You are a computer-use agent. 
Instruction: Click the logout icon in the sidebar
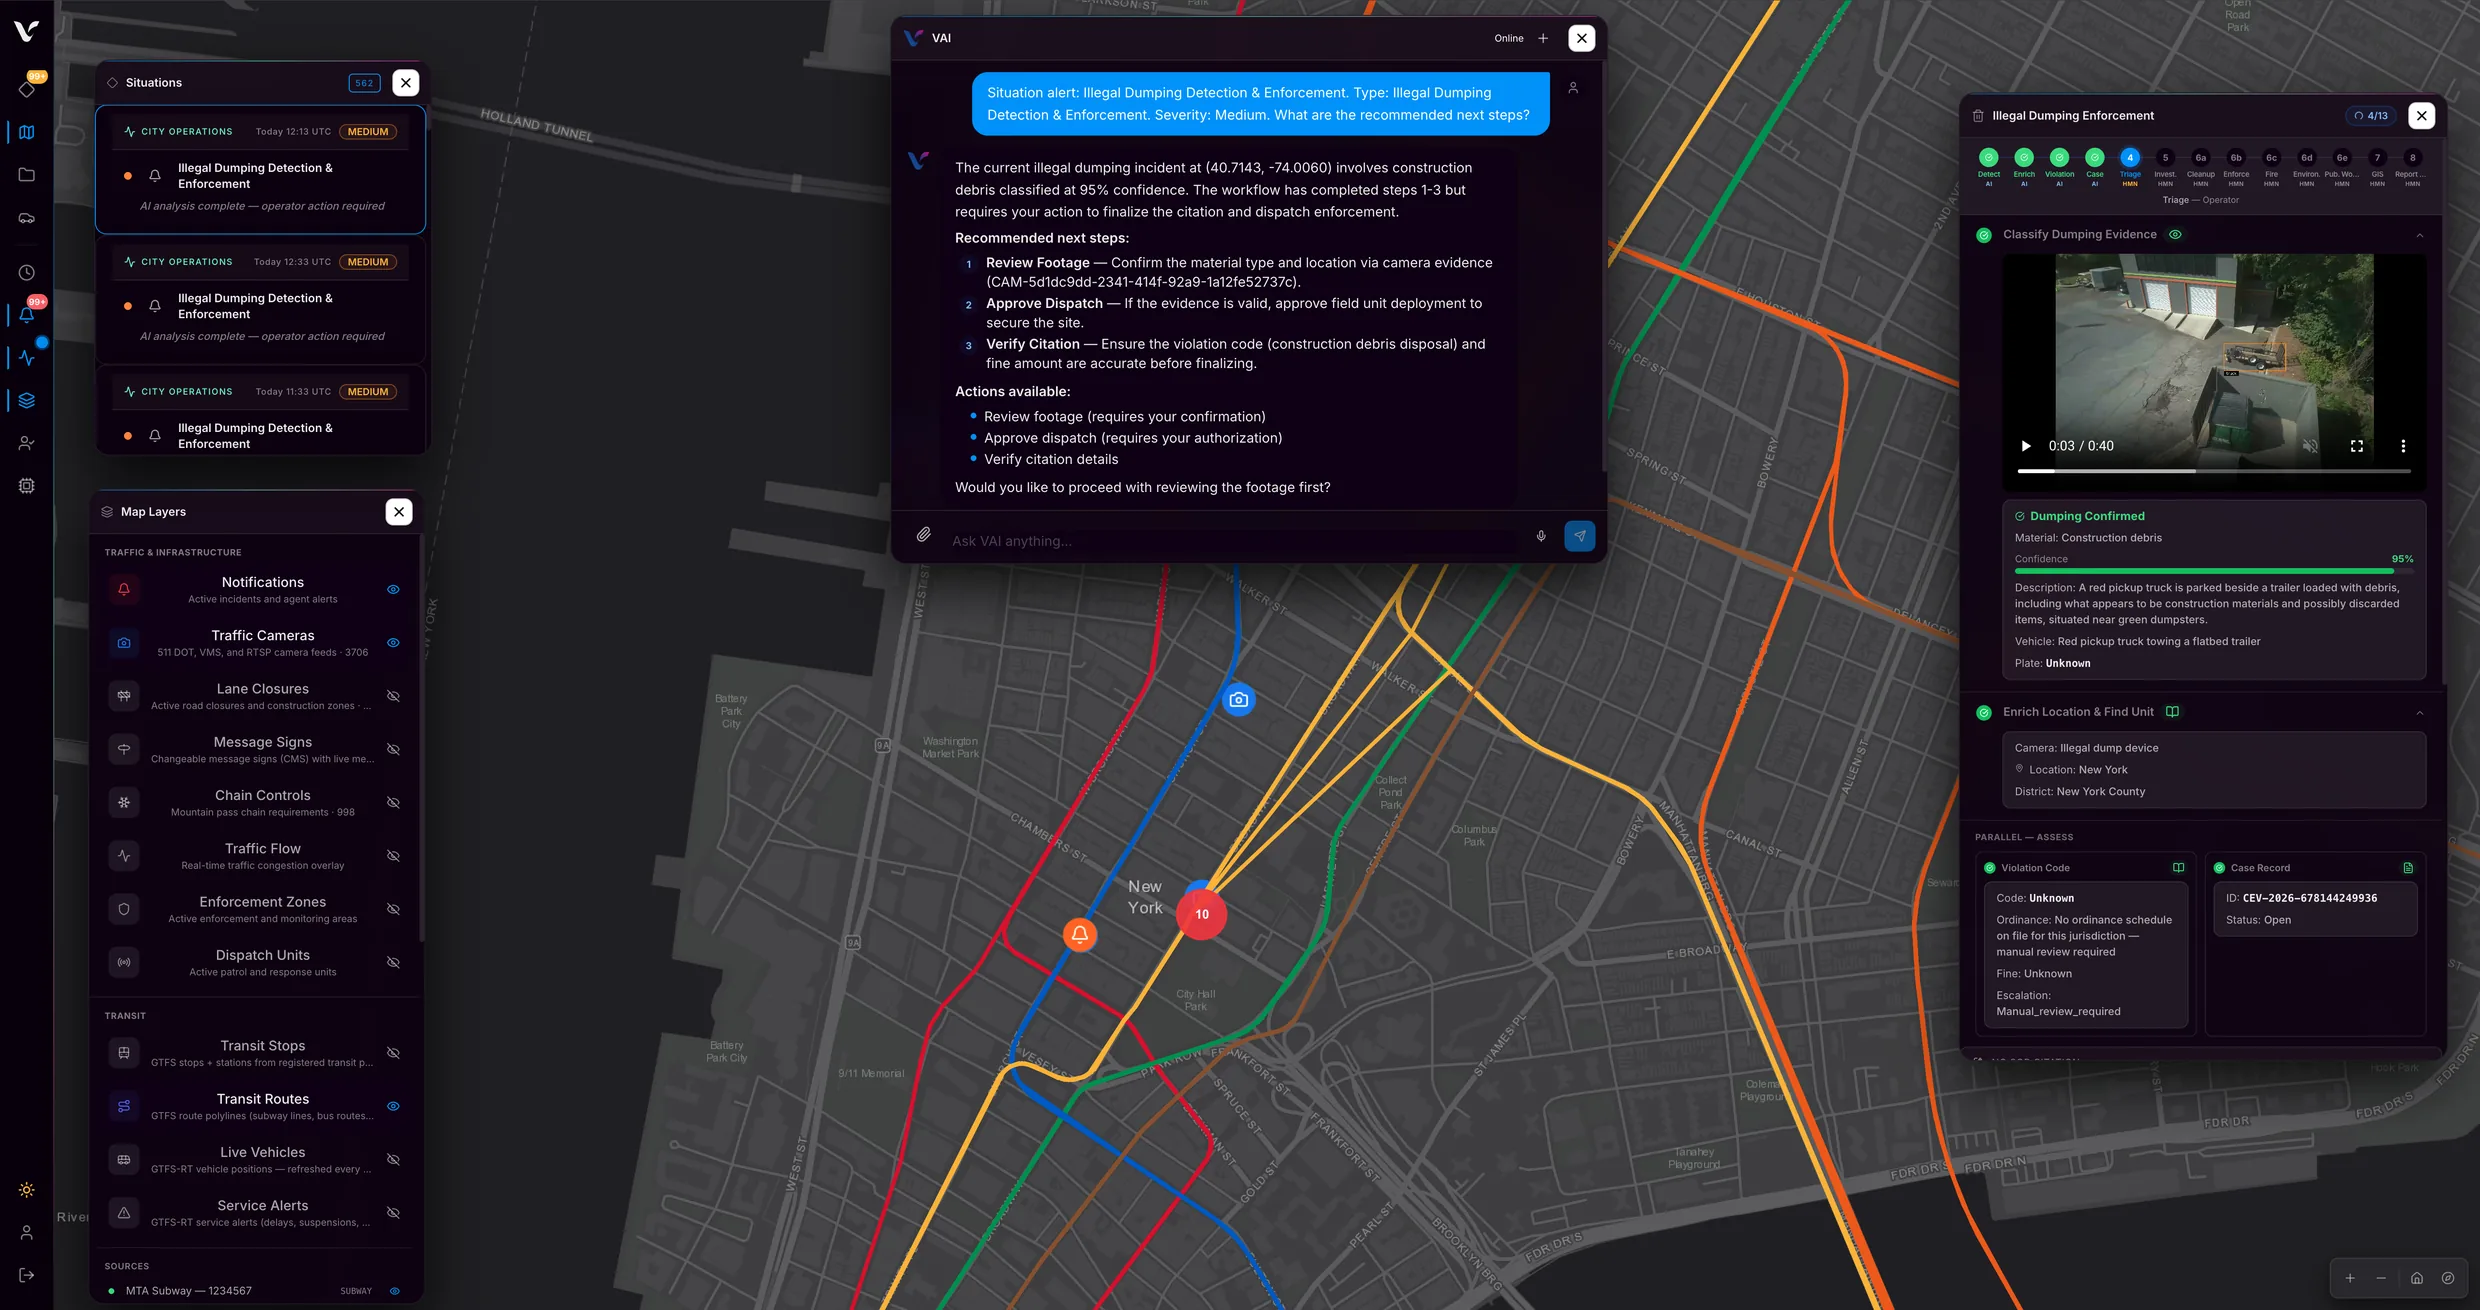pos(27,1275)
